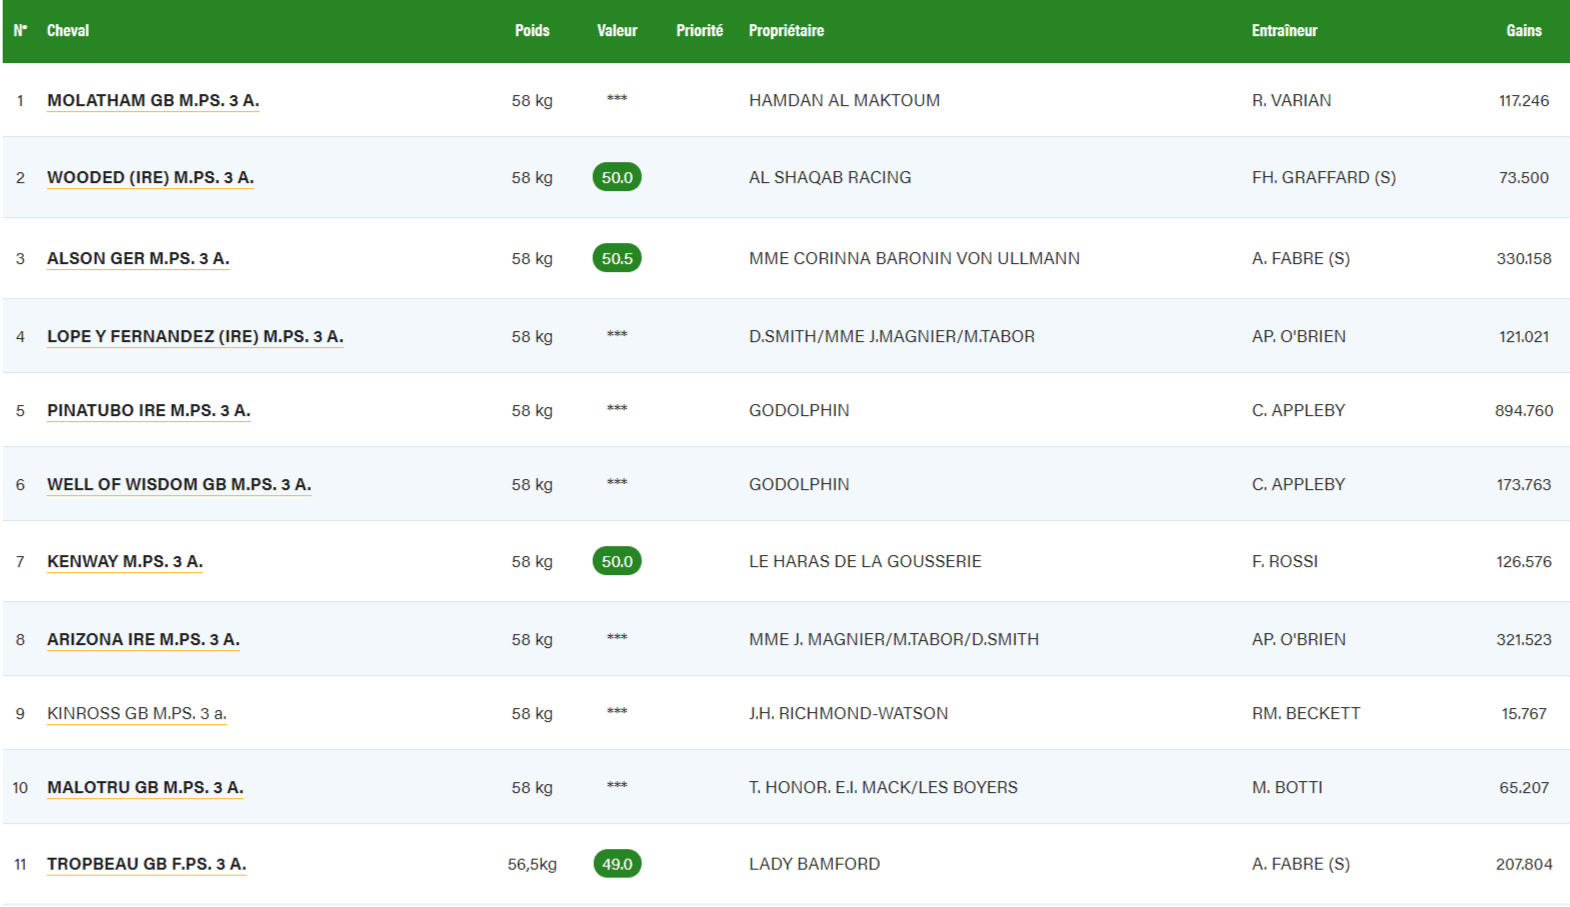Open horse WOODED (IRE) M.PS. 3 A.
This screenshot has width=1570, height=907.
tap(150, 178)
